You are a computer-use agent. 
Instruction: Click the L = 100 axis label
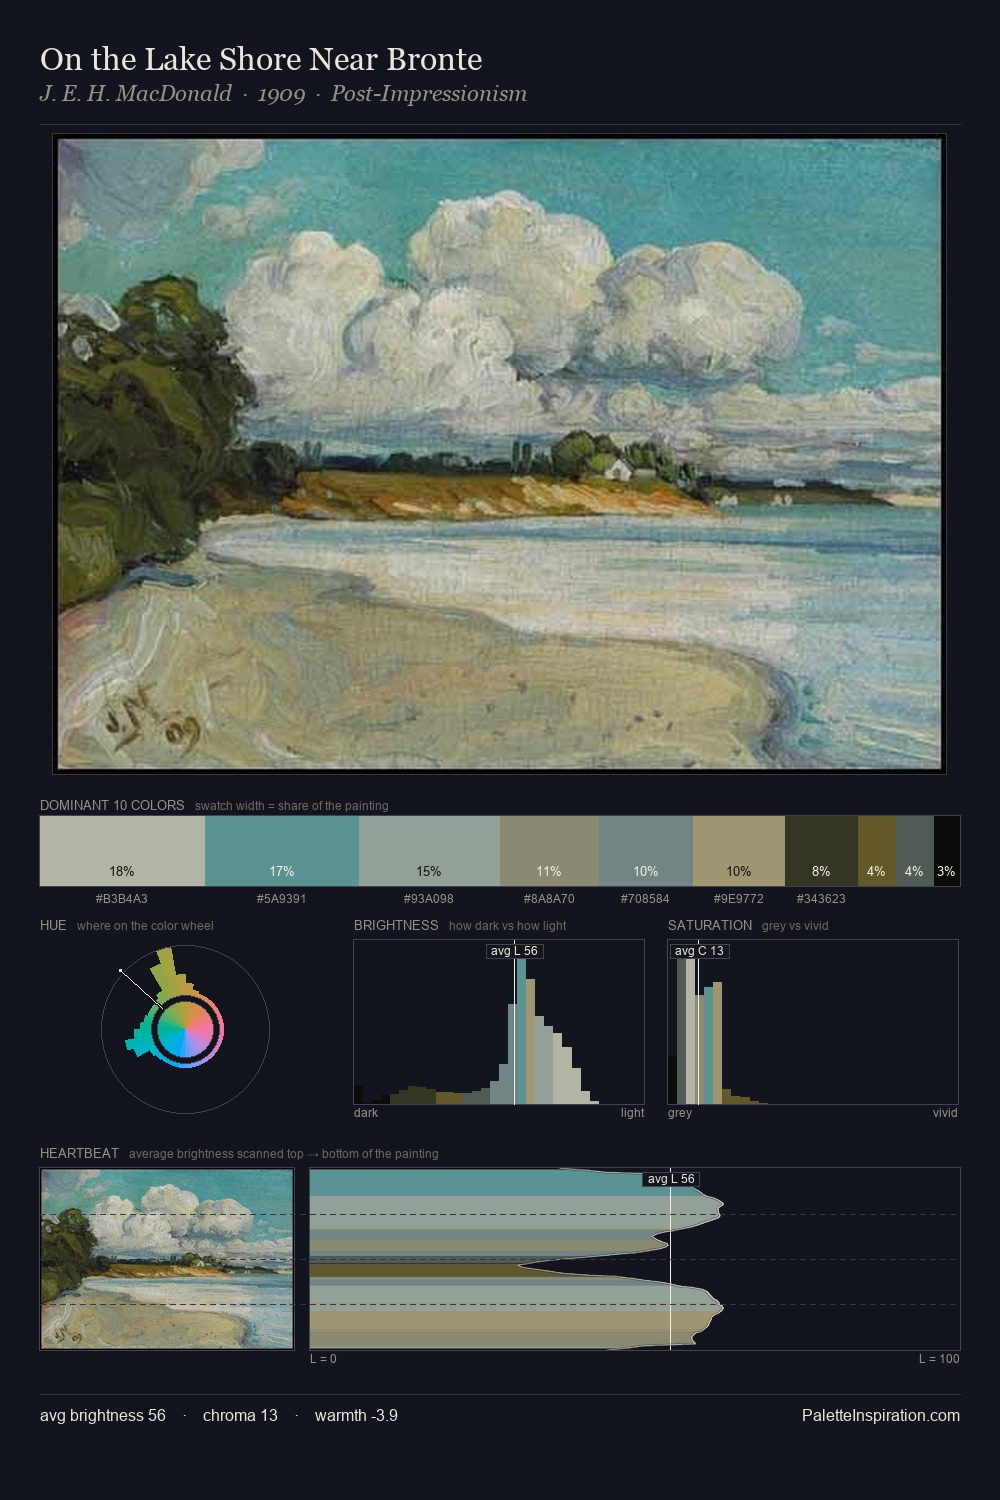pyautogui.click(x=939, y=1359)
